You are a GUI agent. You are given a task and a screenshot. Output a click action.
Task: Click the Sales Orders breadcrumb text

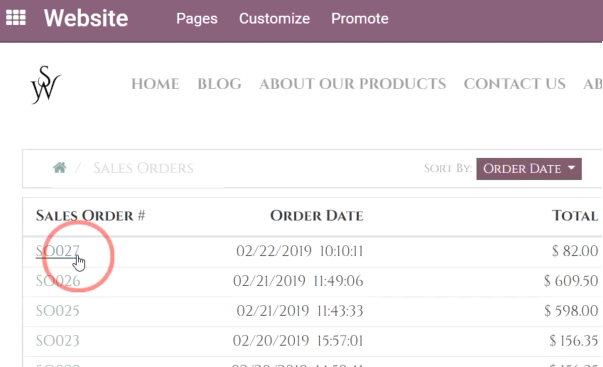coord(143,168)
